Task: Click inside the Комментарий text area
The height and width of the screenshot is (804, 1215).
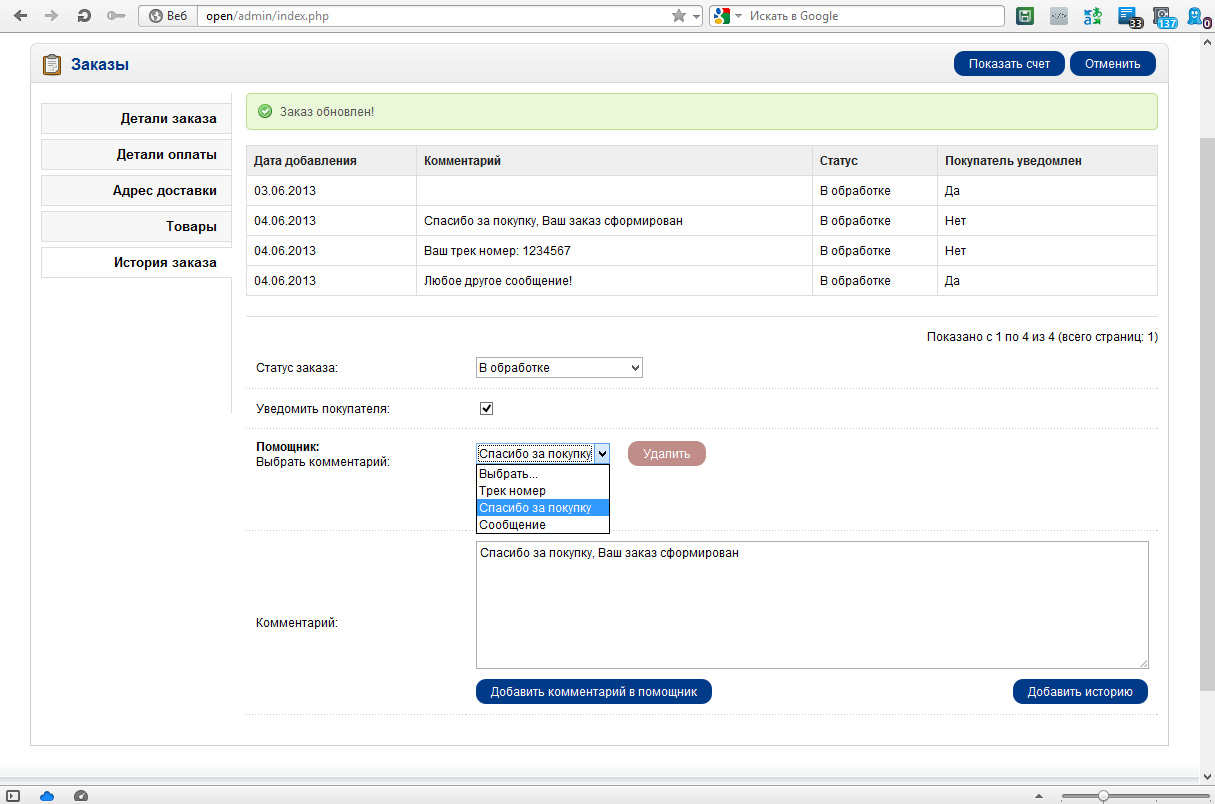Action: point(811,605)
